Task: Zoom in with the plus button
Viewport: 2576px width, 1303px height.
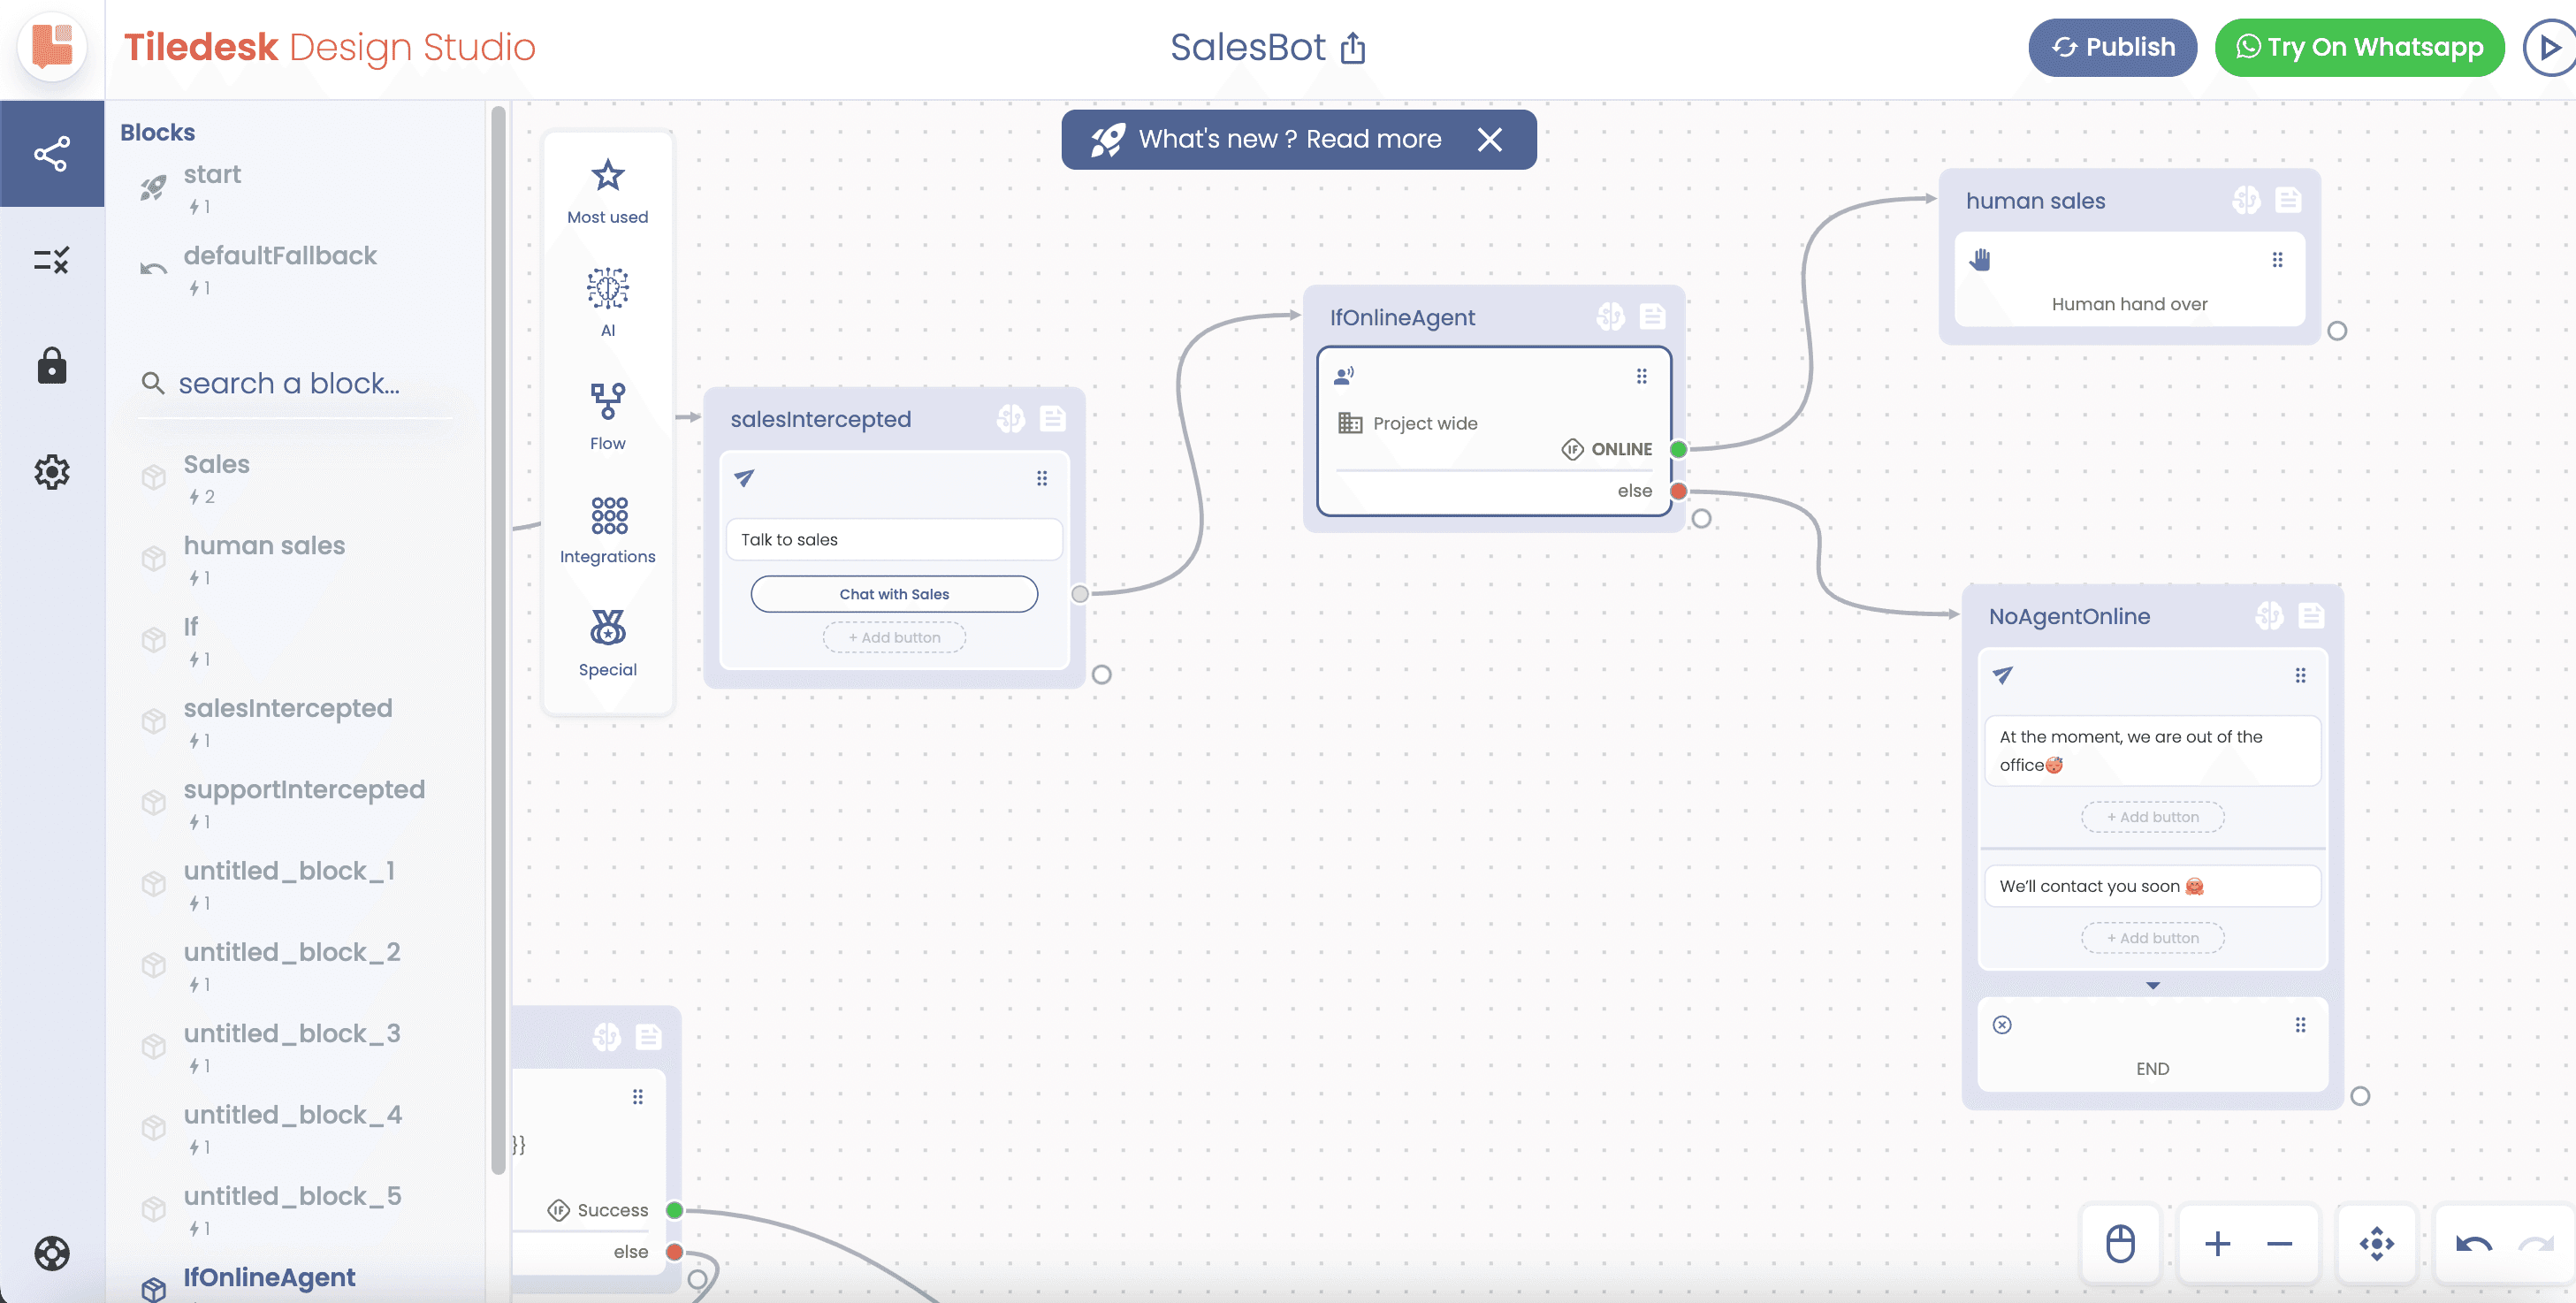Action: [x=2217, y=1244]
